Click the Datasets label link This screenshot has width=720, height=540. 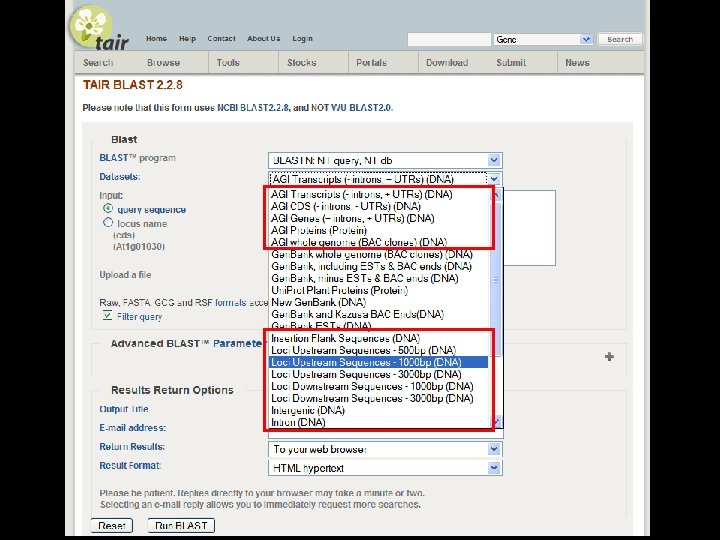tap(120, 177)
